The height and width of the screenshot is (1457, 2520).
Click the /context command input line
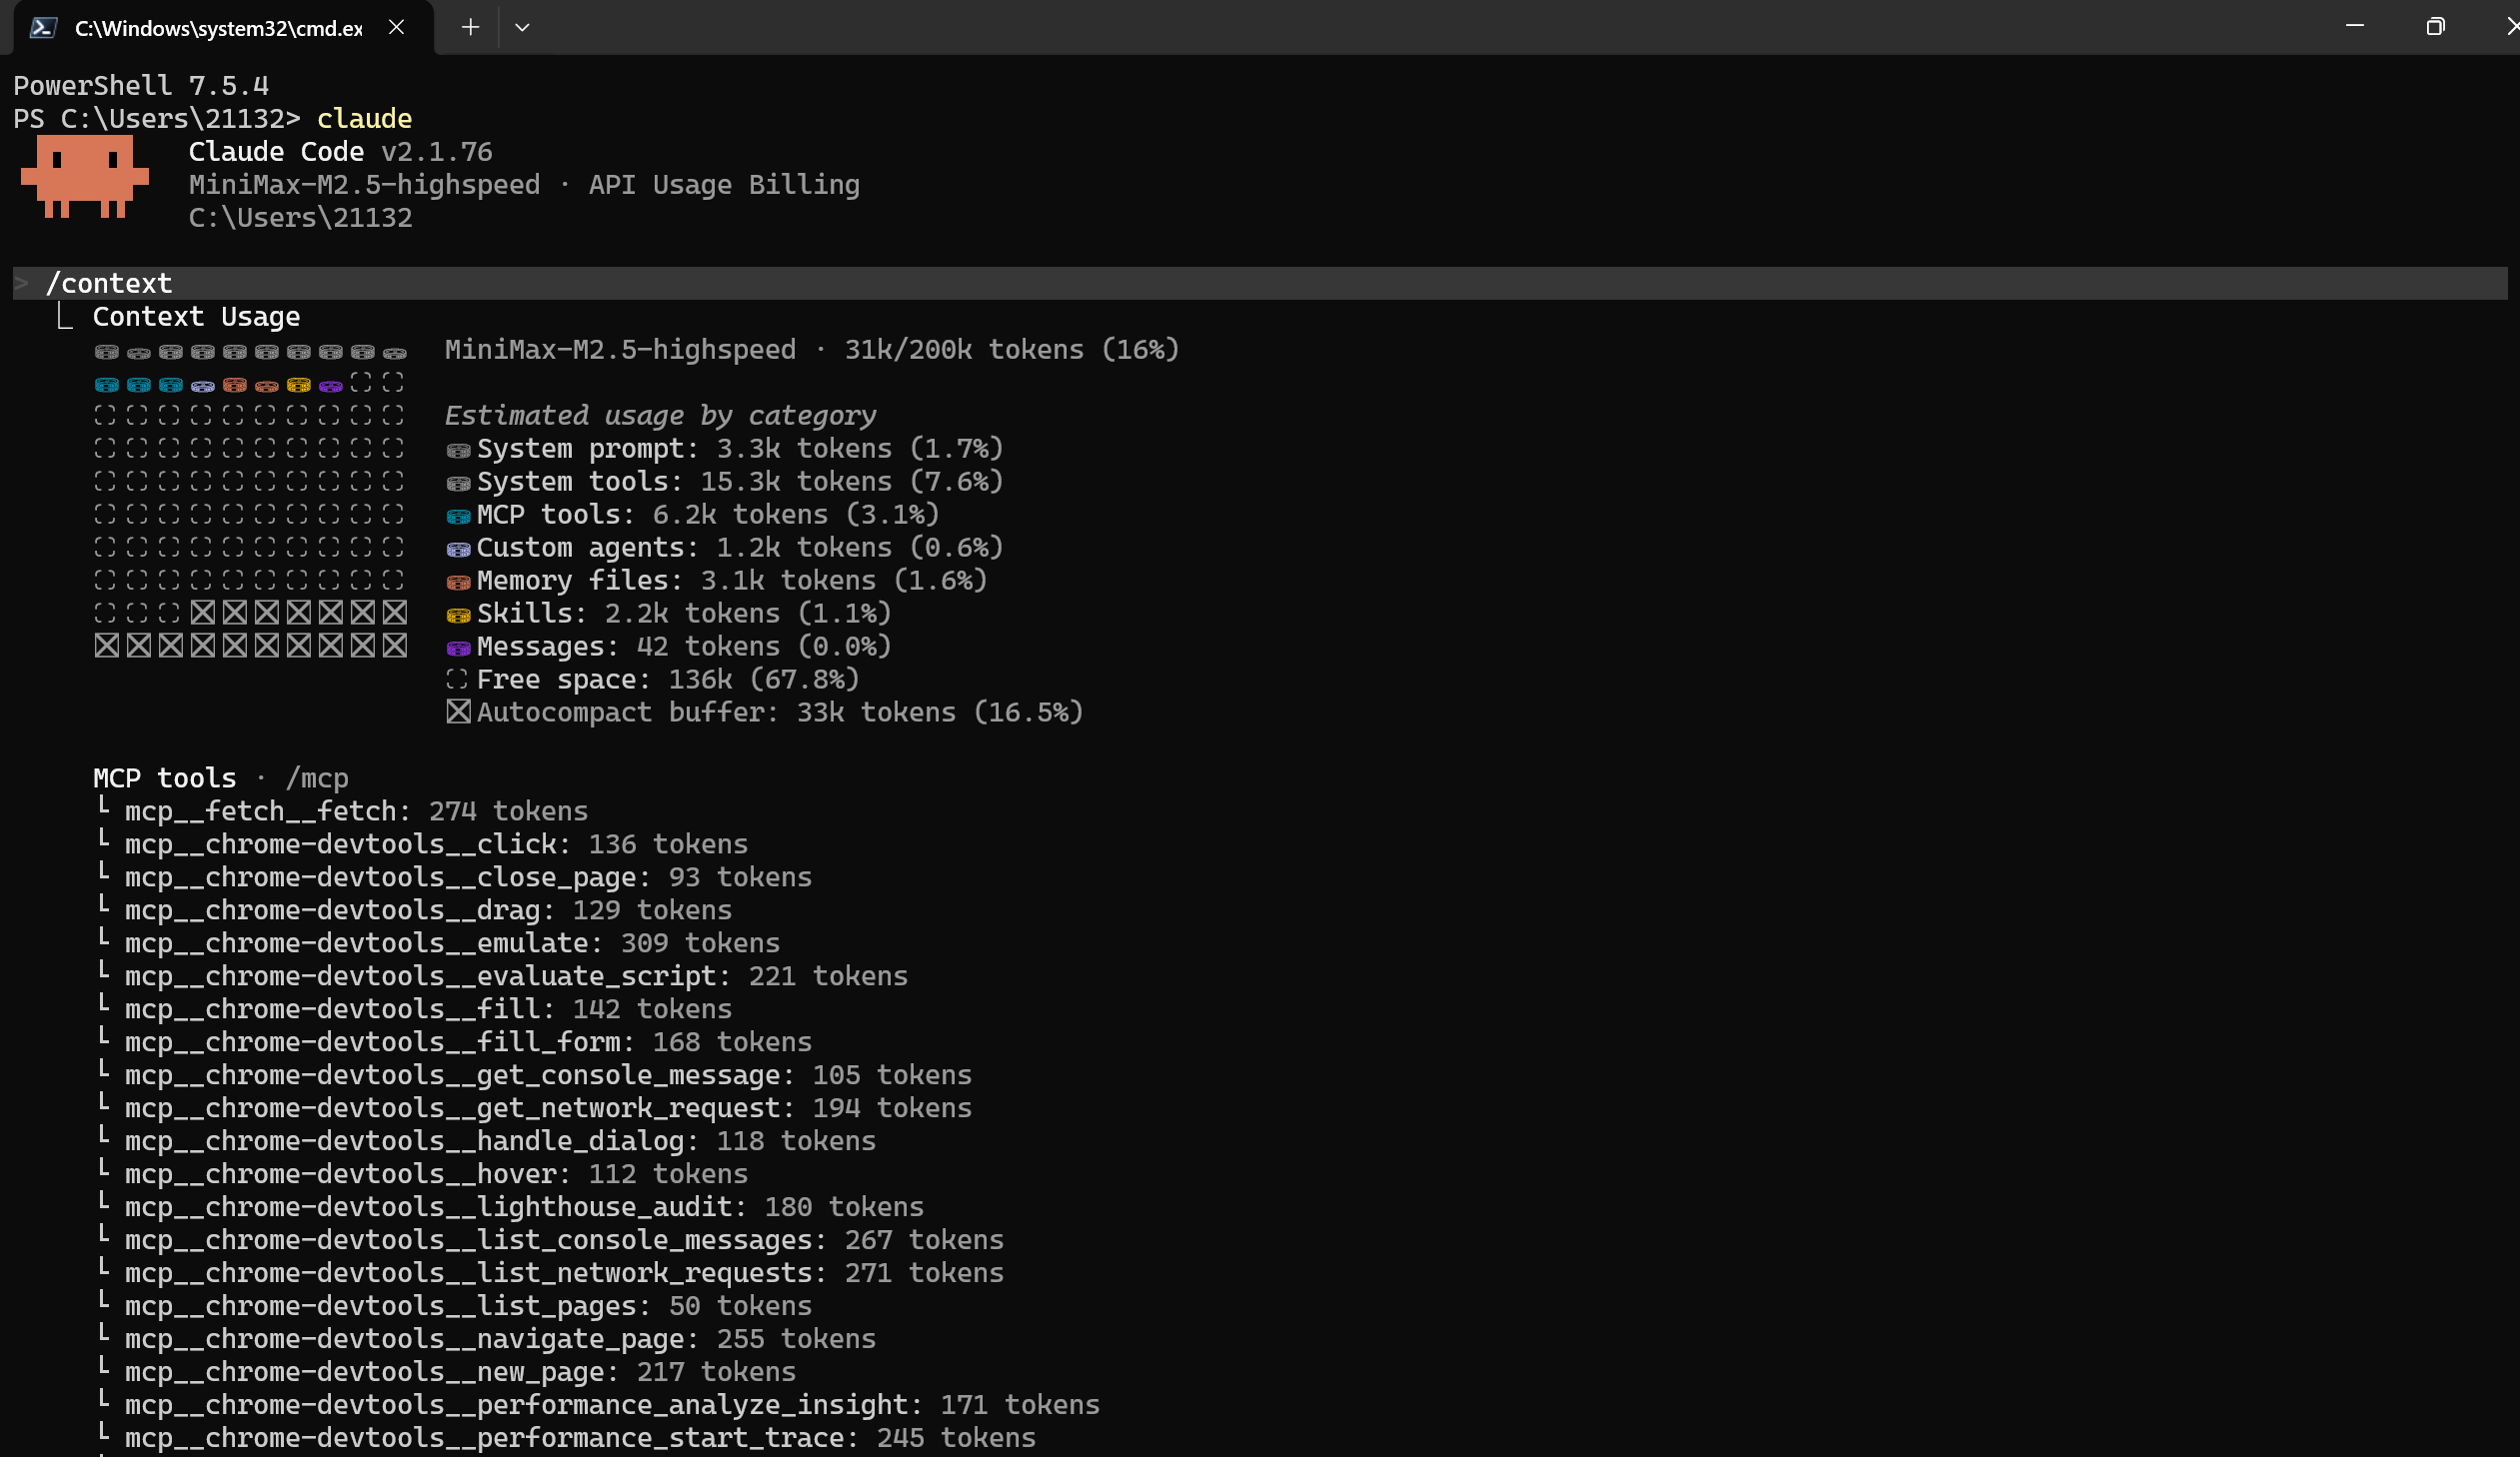pos(110,284)
